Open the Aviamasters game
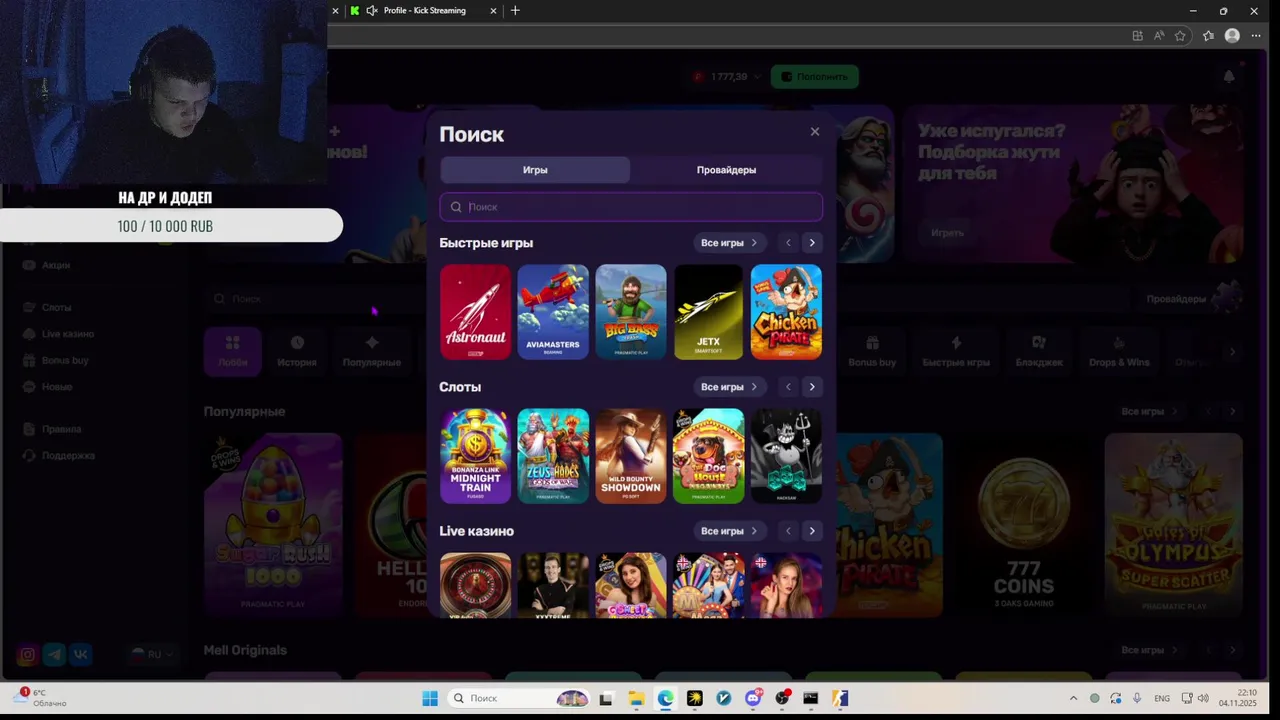The width and height of the screenshot is (1280, 720). point(553,312)
